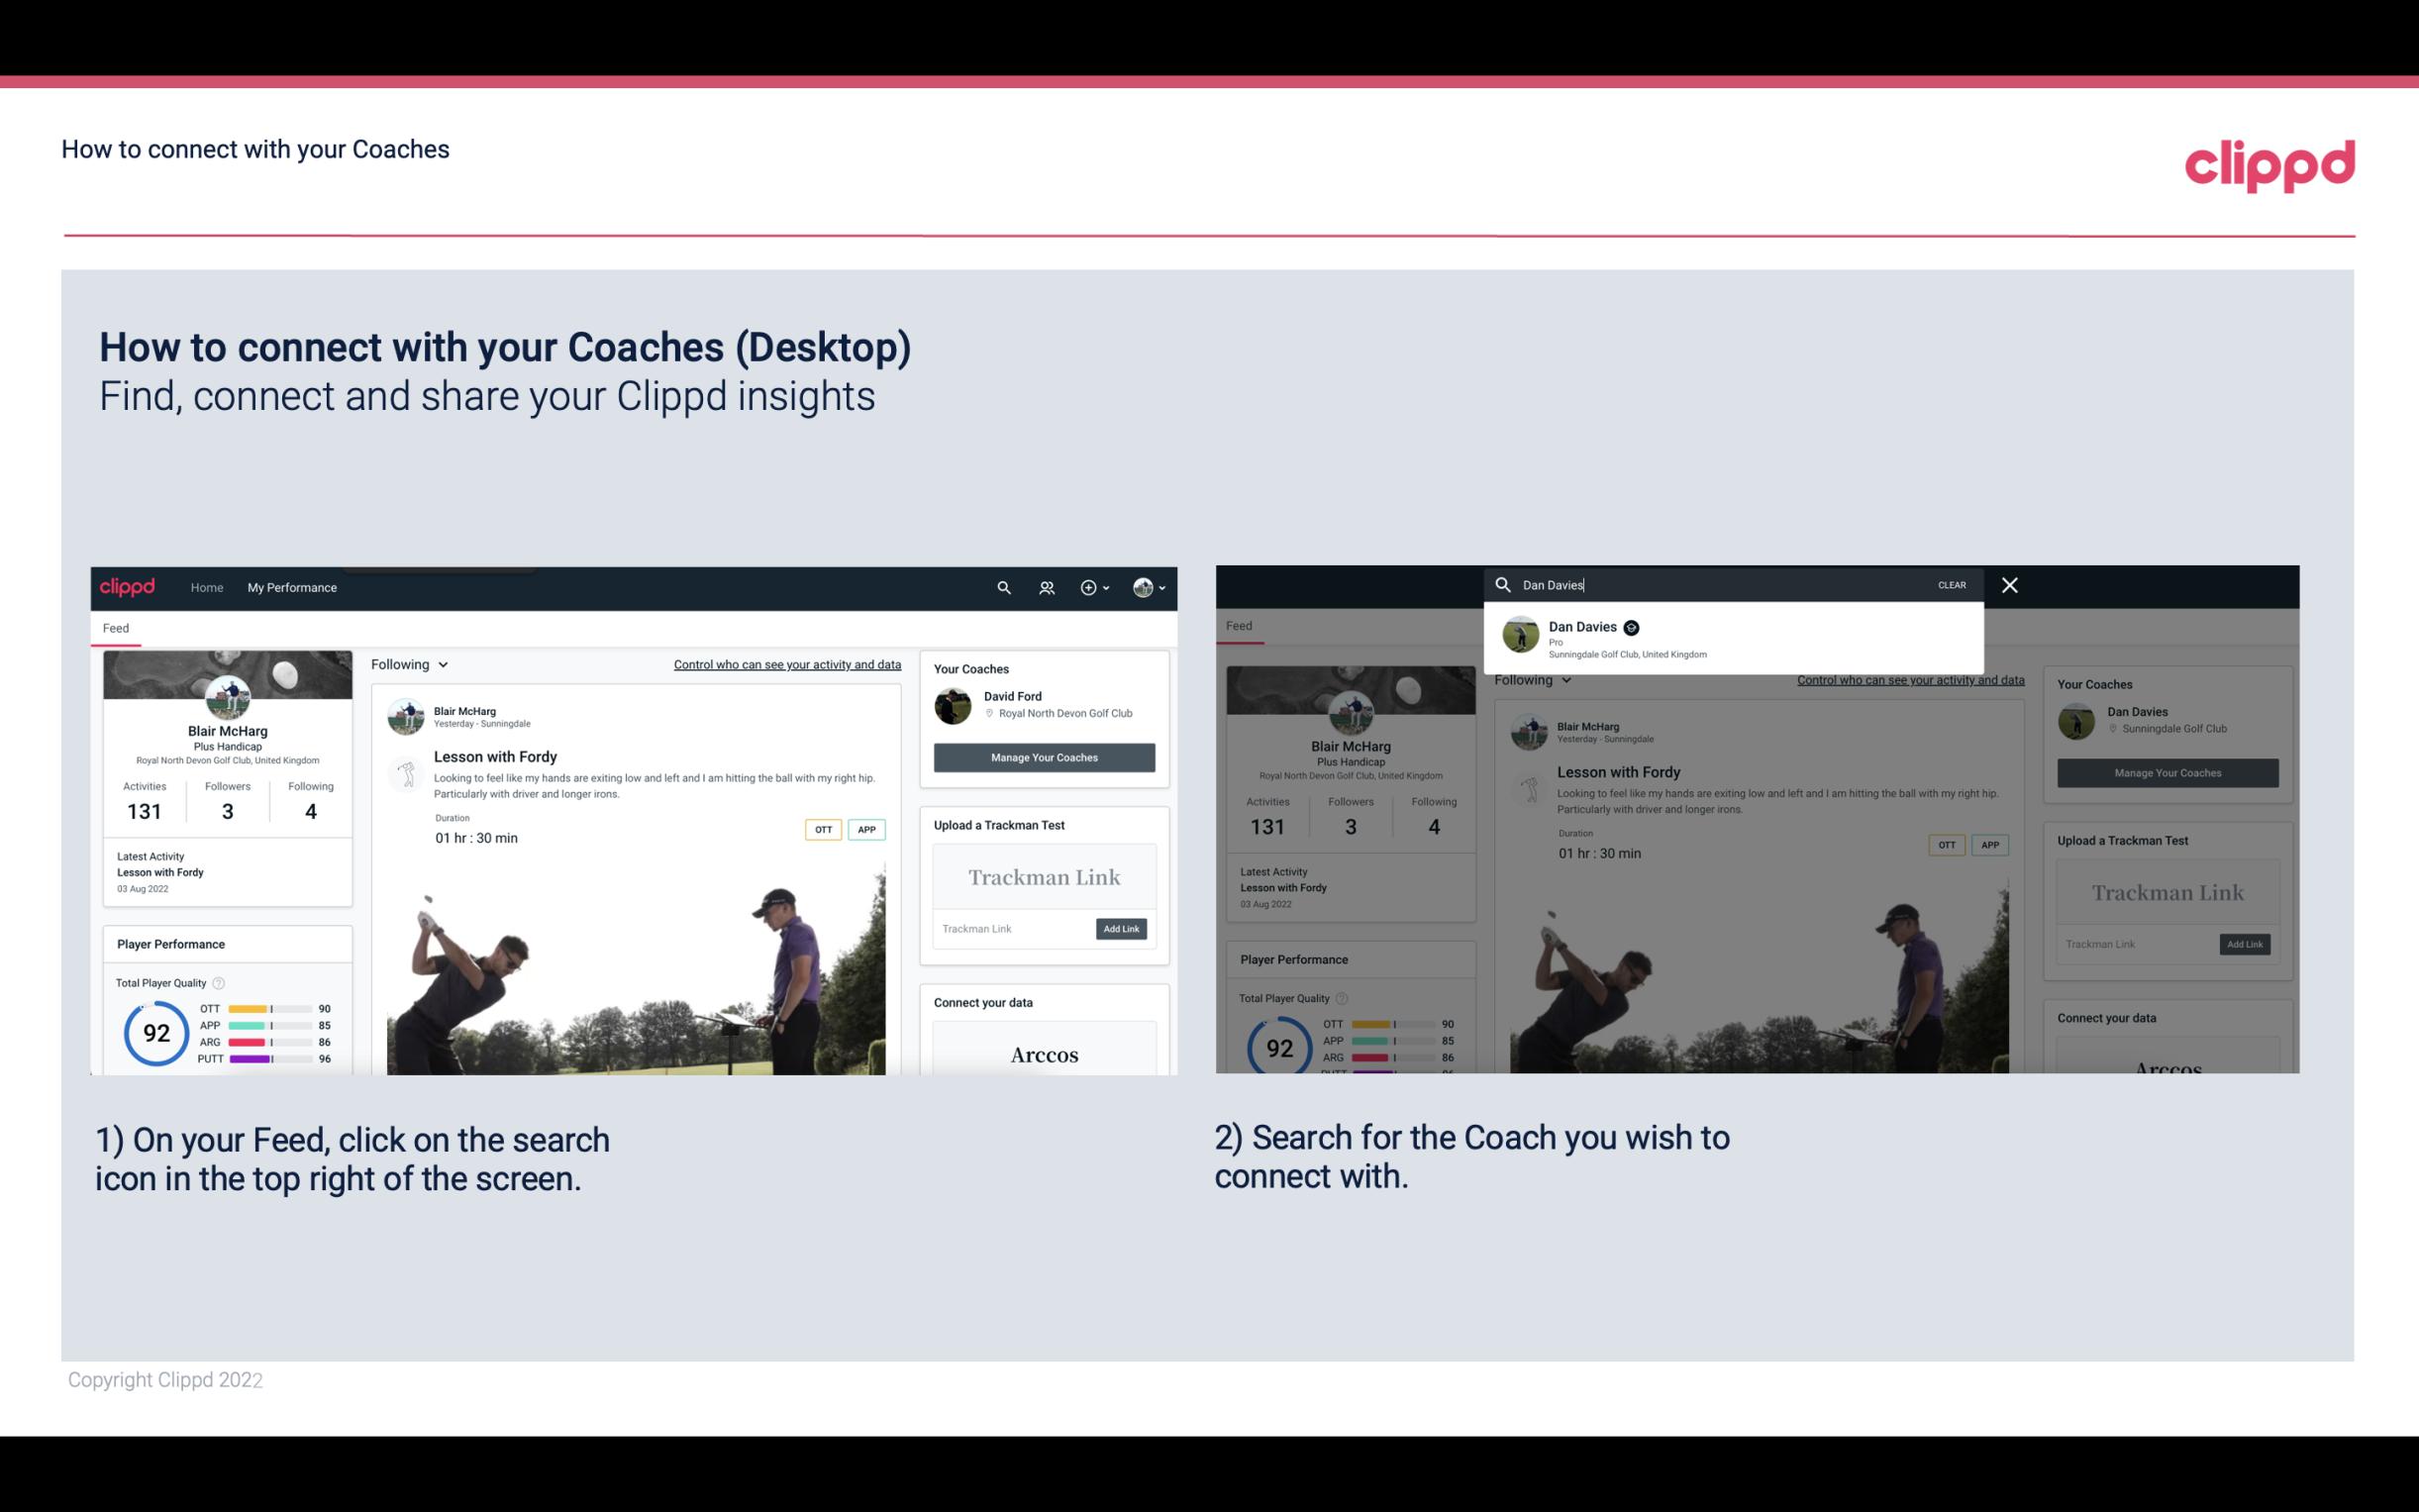
Task: Open the Home navigation menu item
Action: [x=207, y=587]
